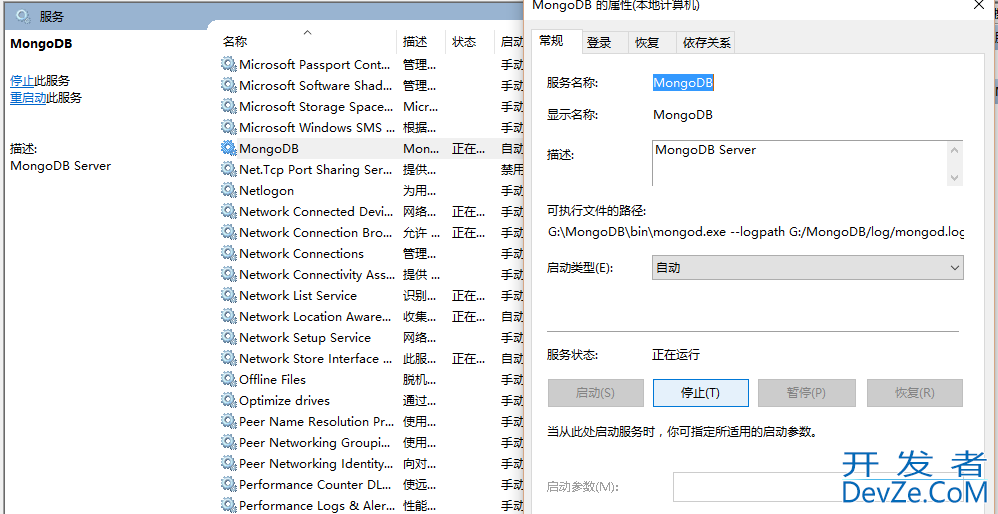Click the gear icon beside Netlogon
This screenshot has width=998, height=514.
(x=228, y=190)
